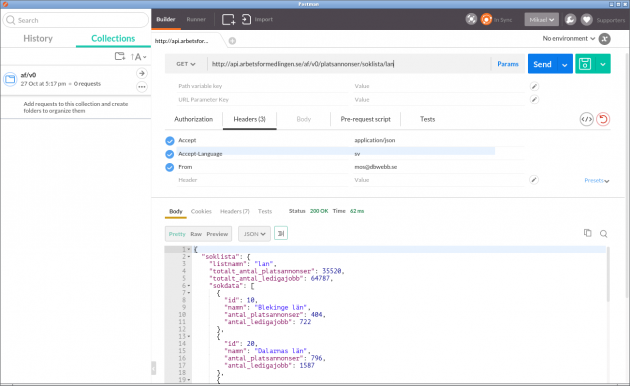
Task: Click the request URL field
Action: 349,64
